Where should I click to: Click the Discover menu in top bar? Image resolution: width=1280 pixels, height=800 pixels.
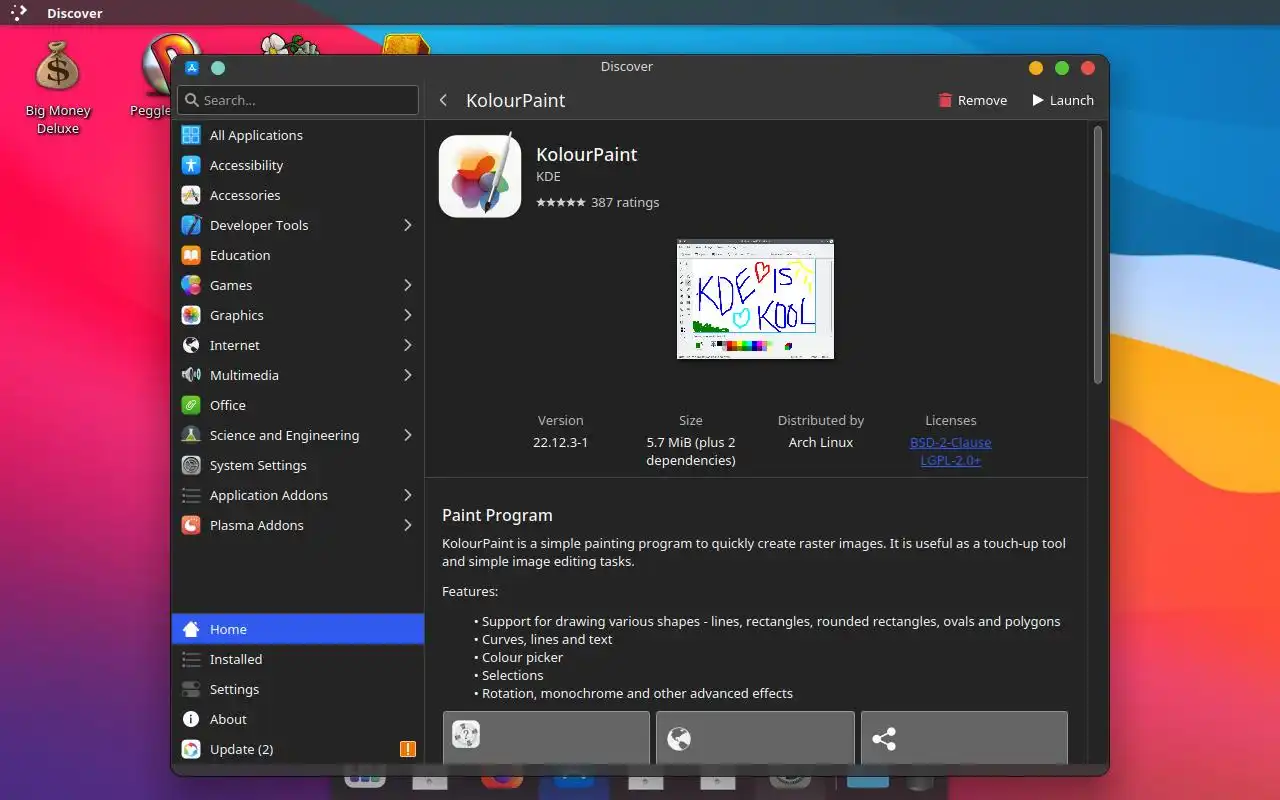(x=74, y=13)
